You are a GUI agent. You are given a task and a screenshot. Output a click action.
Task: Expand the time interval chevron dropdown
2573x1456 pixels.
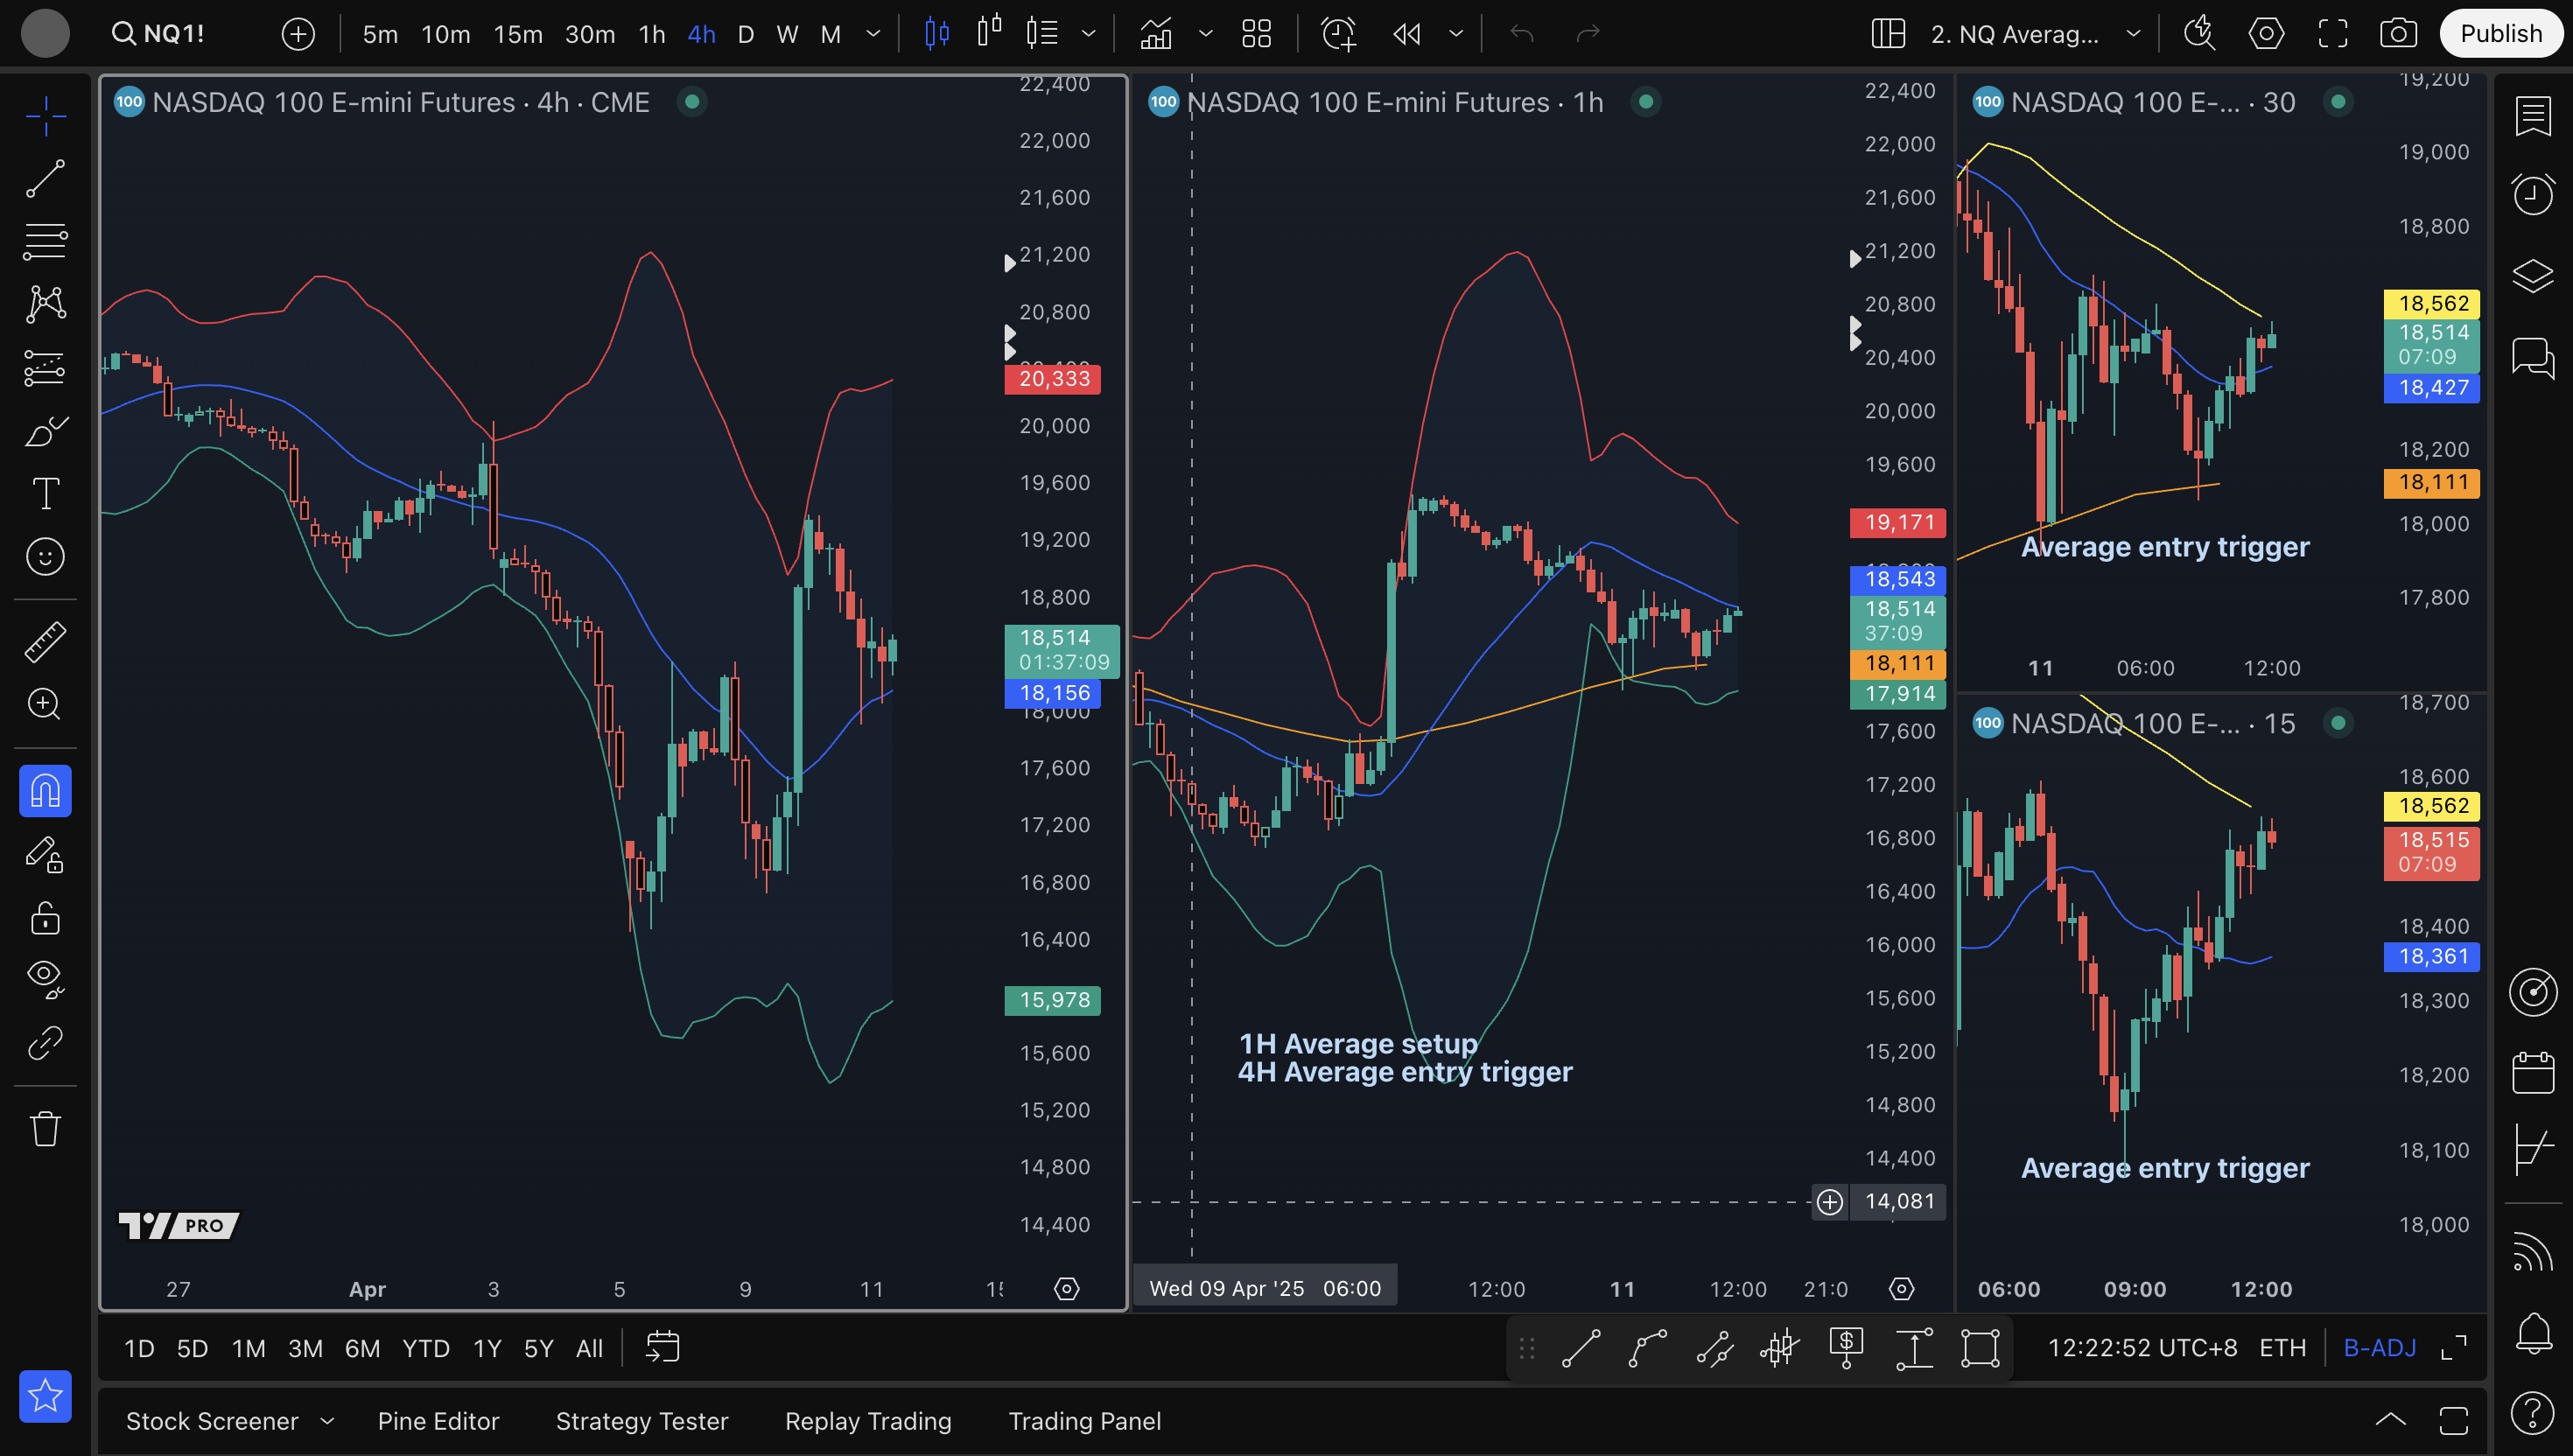[873, 34]
